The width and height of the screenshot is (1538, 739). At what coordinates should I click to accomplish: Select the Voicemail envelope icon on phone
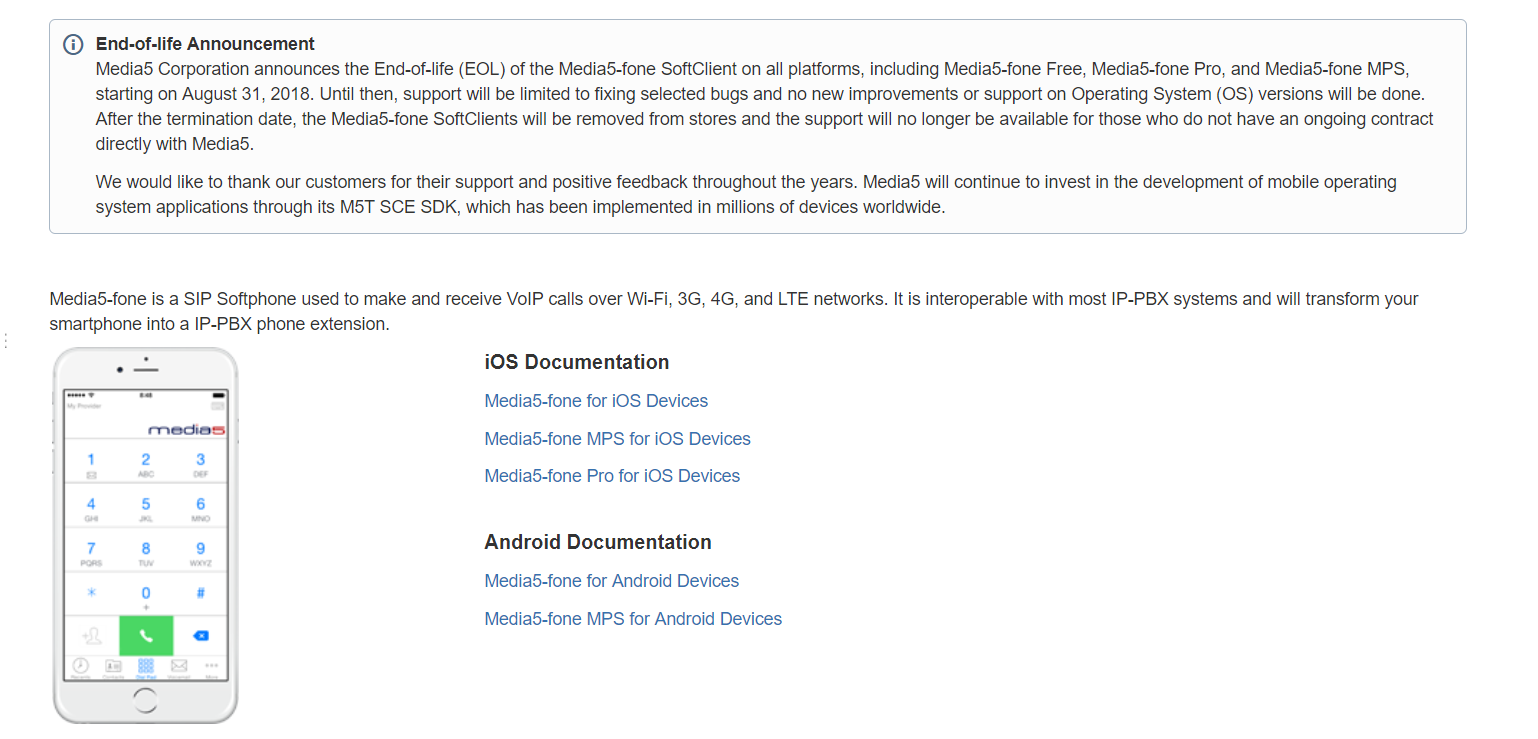[179, 666]
